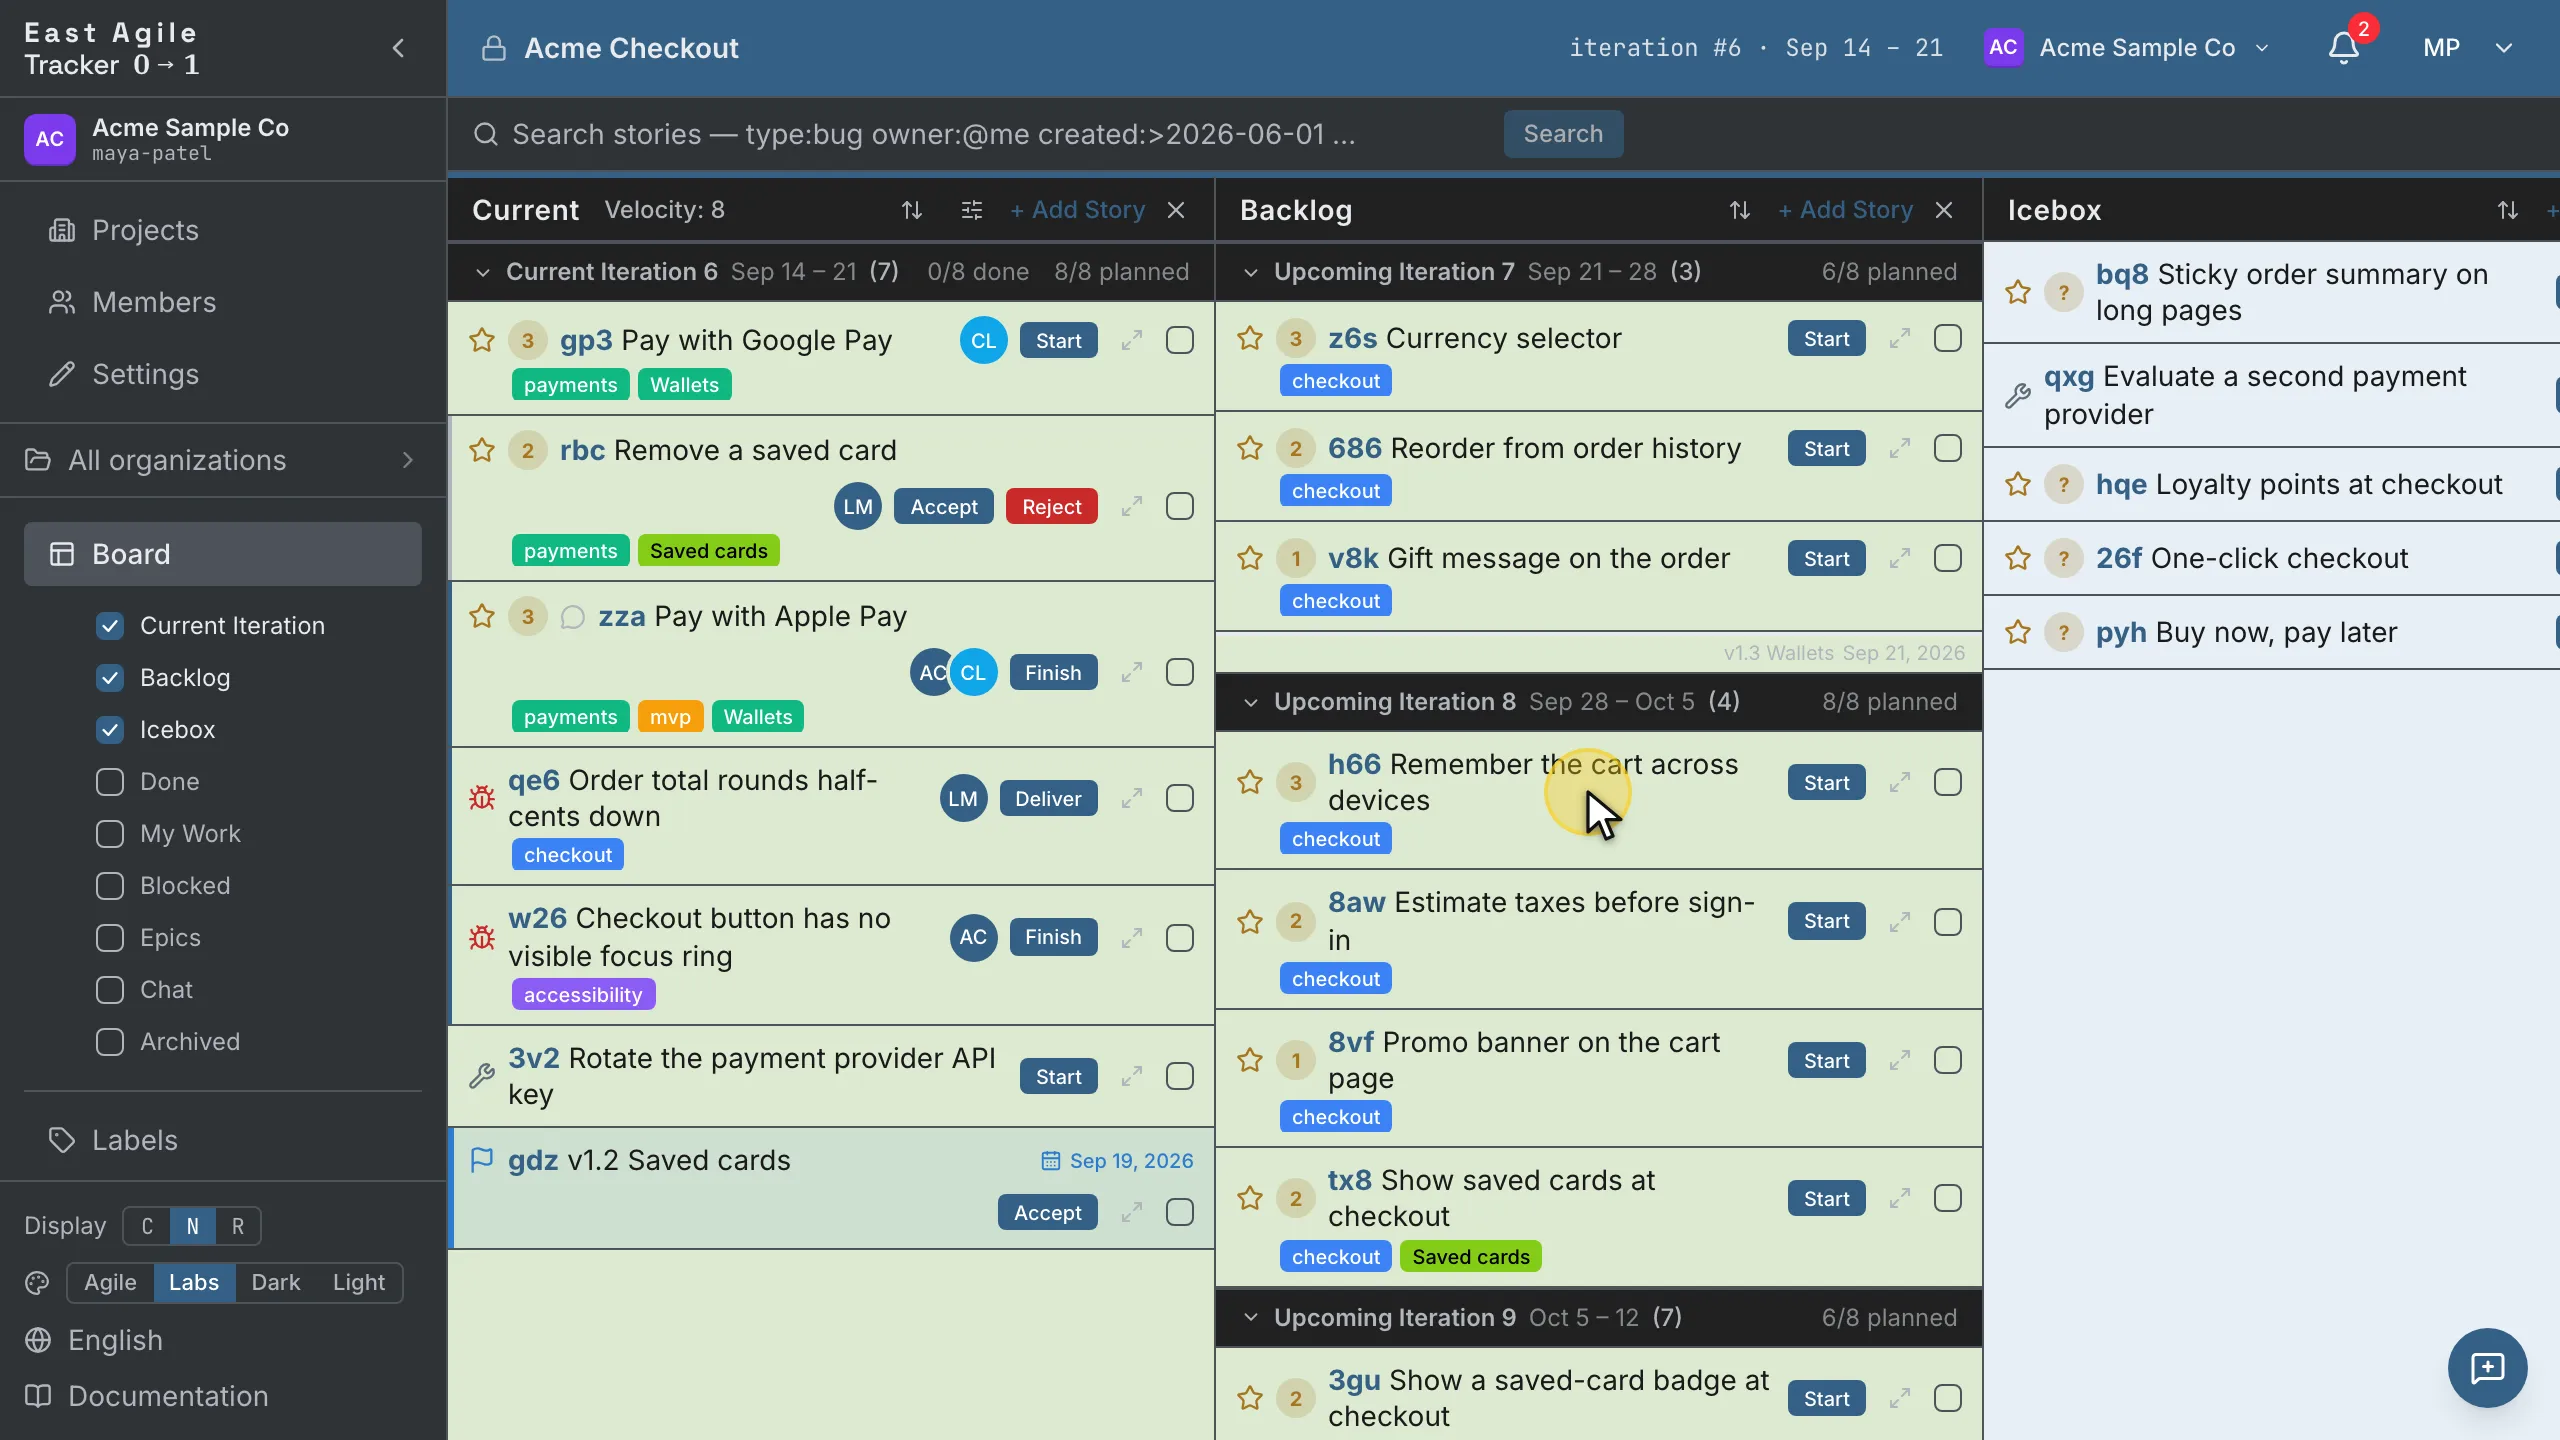Select the gp3 story checkbox
The width and height of the screenshot is (2560, 1440).
[x=1180, y=340]
